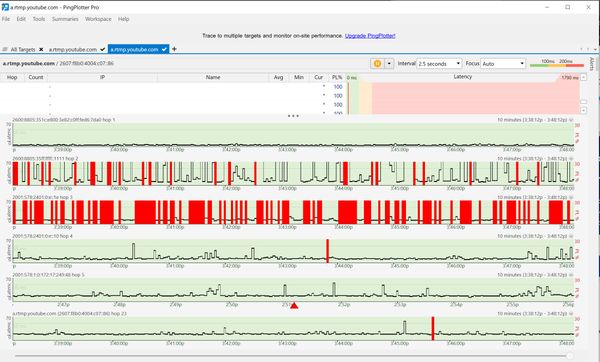600x362 pixels.
Task: Open the Interval 2.5 seconds dropdown
Action: 439,64
